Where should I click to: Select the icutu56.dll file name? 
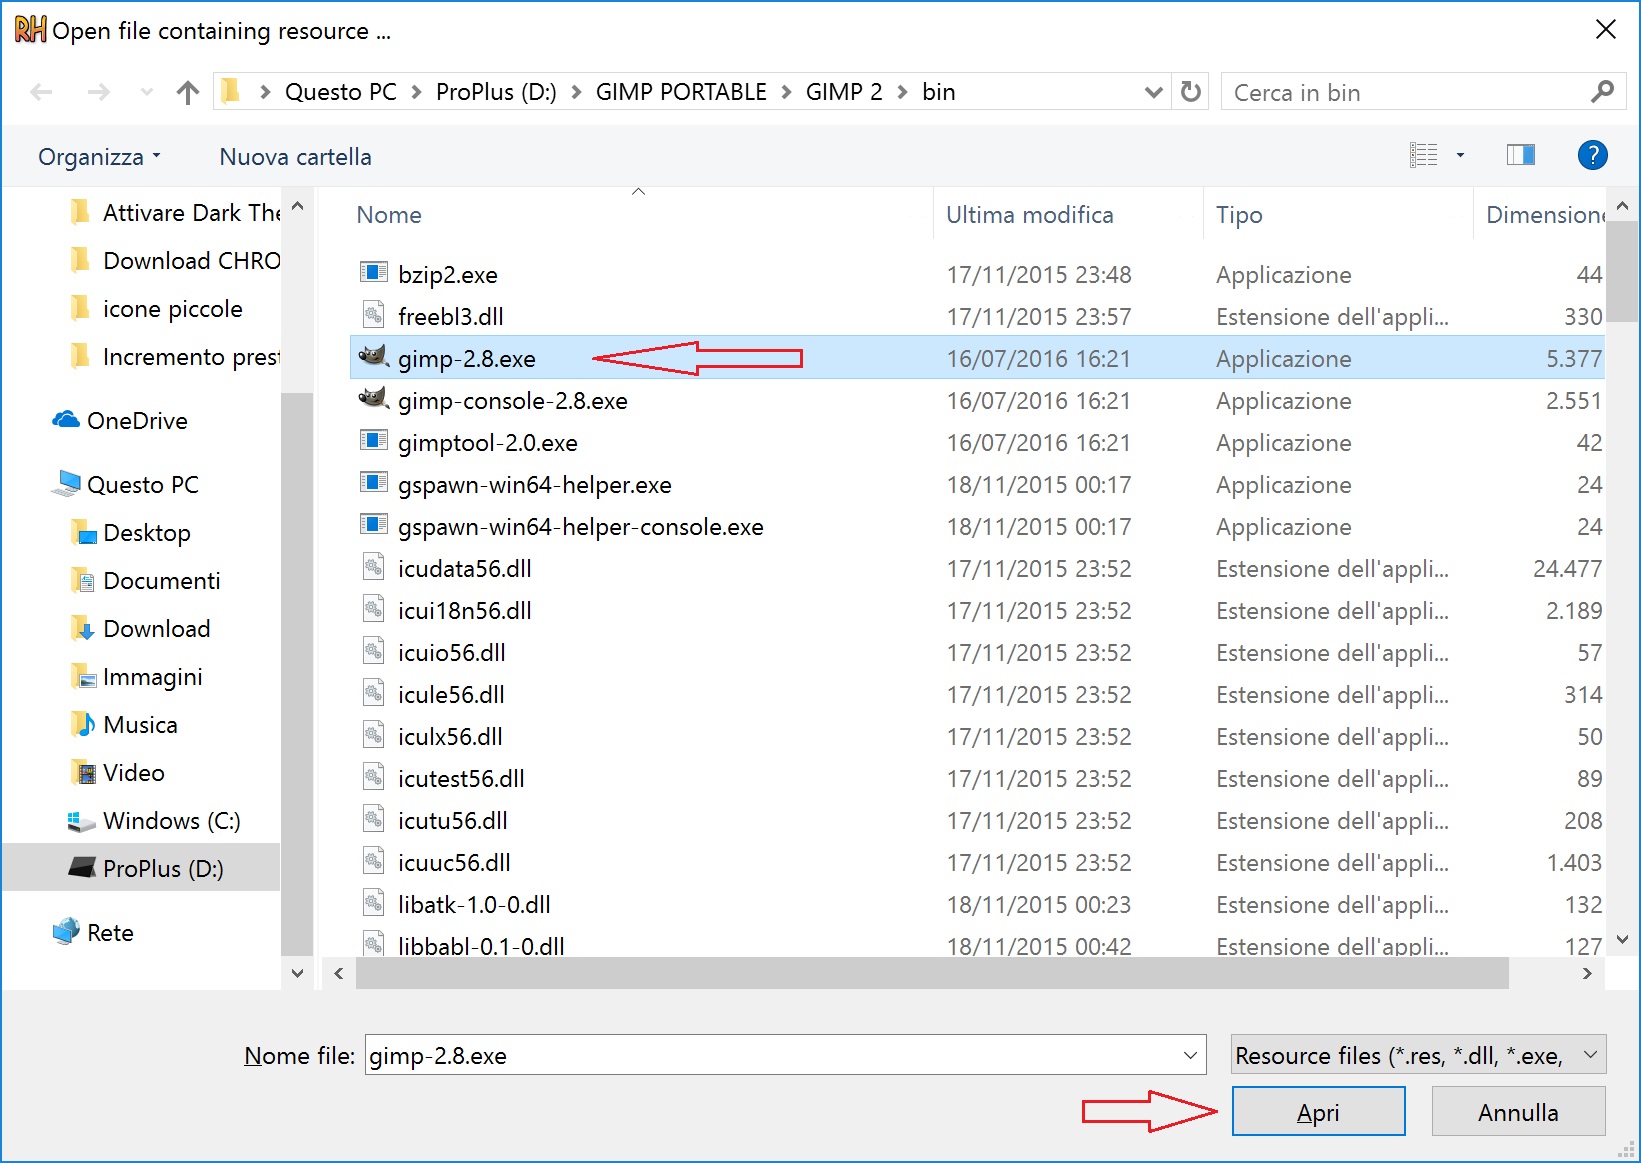click(x=453, y=821)
